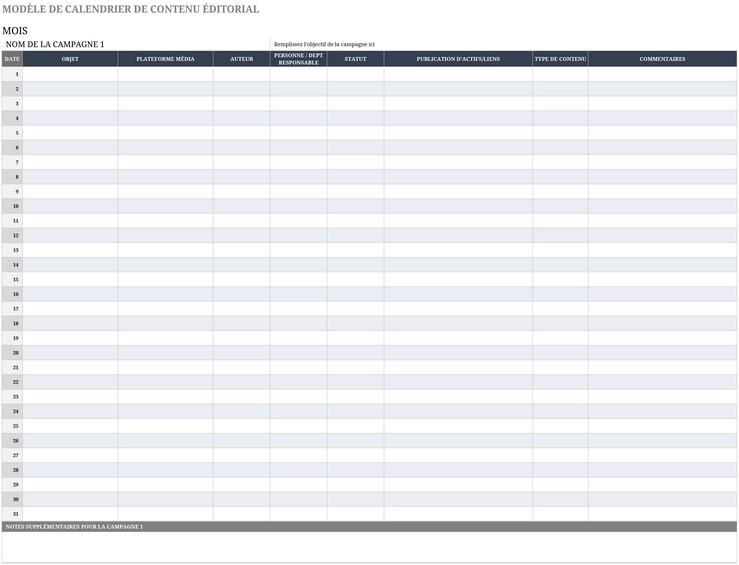The width and height of the screenshot is (739, 565).
Task: Click the AUTEUR cell in row 15
Action: click(x=242, y=279)
